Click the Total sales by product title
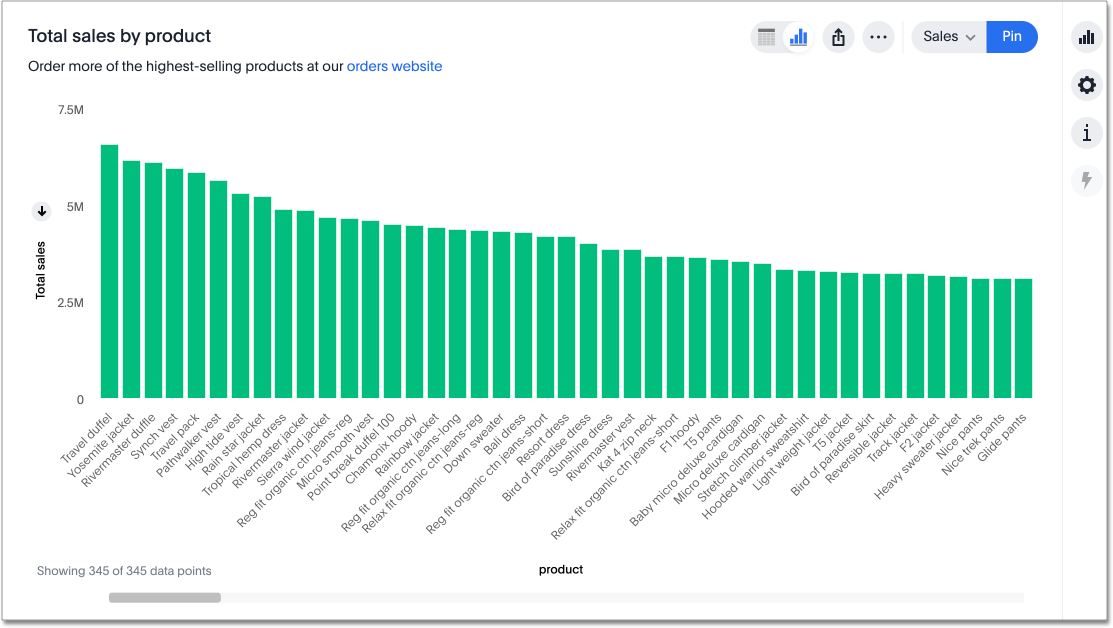The width and height of the screenshot is (1113, 628). pyautogui.click(x=119, y=36)
